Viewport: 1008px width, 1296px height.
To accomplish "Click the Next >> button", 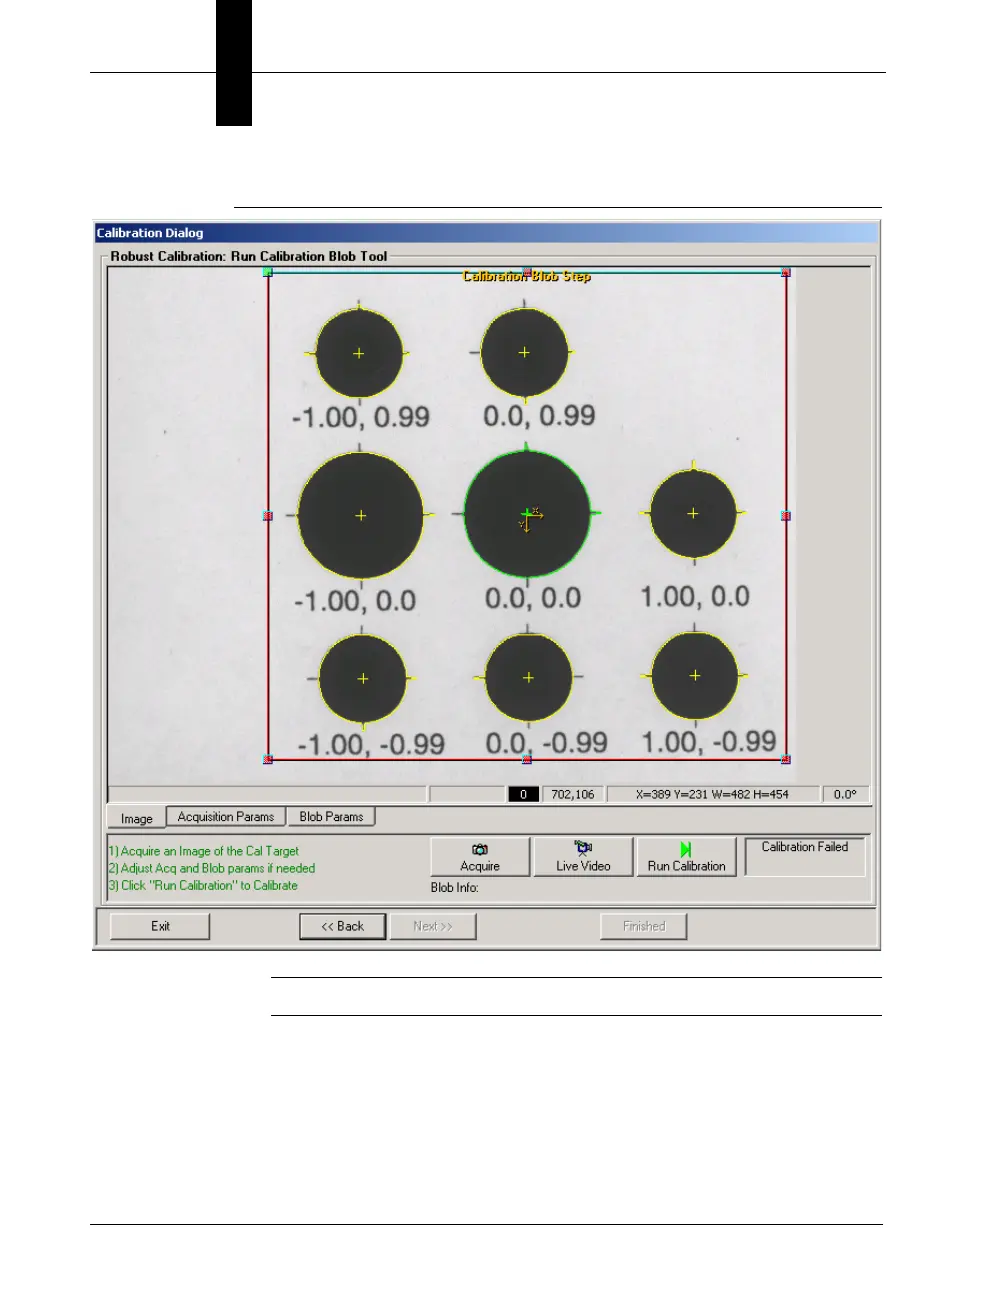I will (x=433, y=926).
